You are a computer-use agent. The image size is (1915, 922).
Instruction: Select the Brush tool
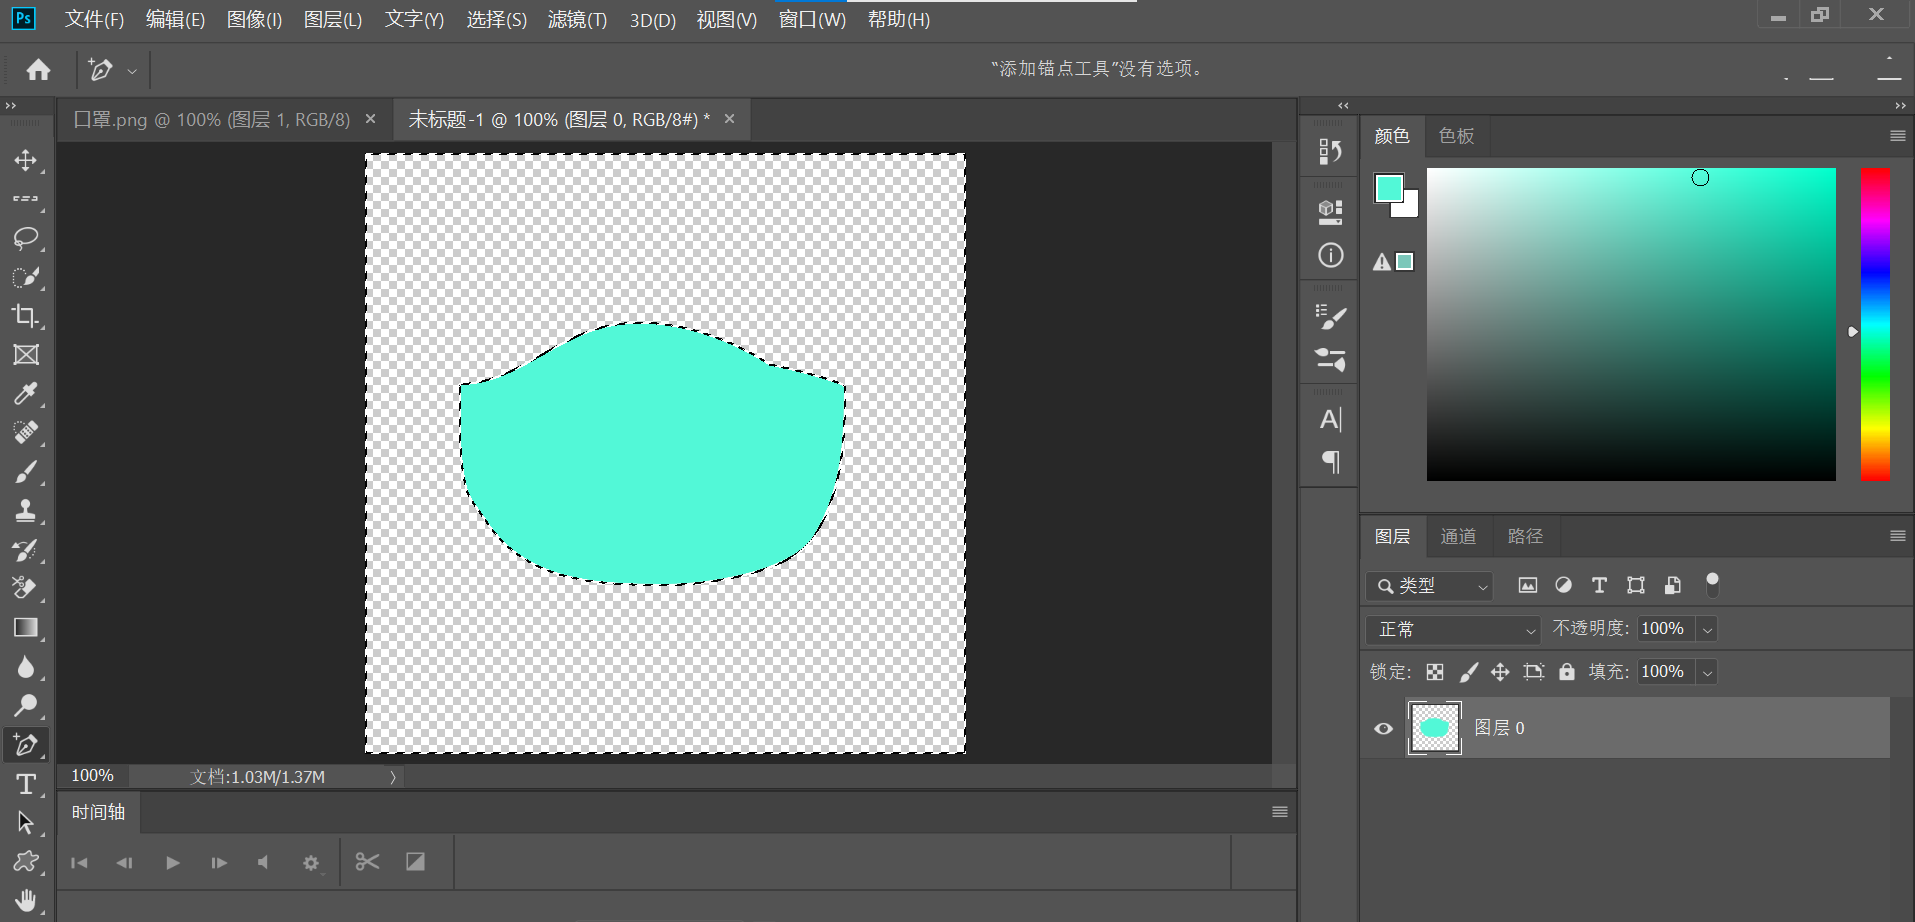pyautogui.click(x=26, y=472)
